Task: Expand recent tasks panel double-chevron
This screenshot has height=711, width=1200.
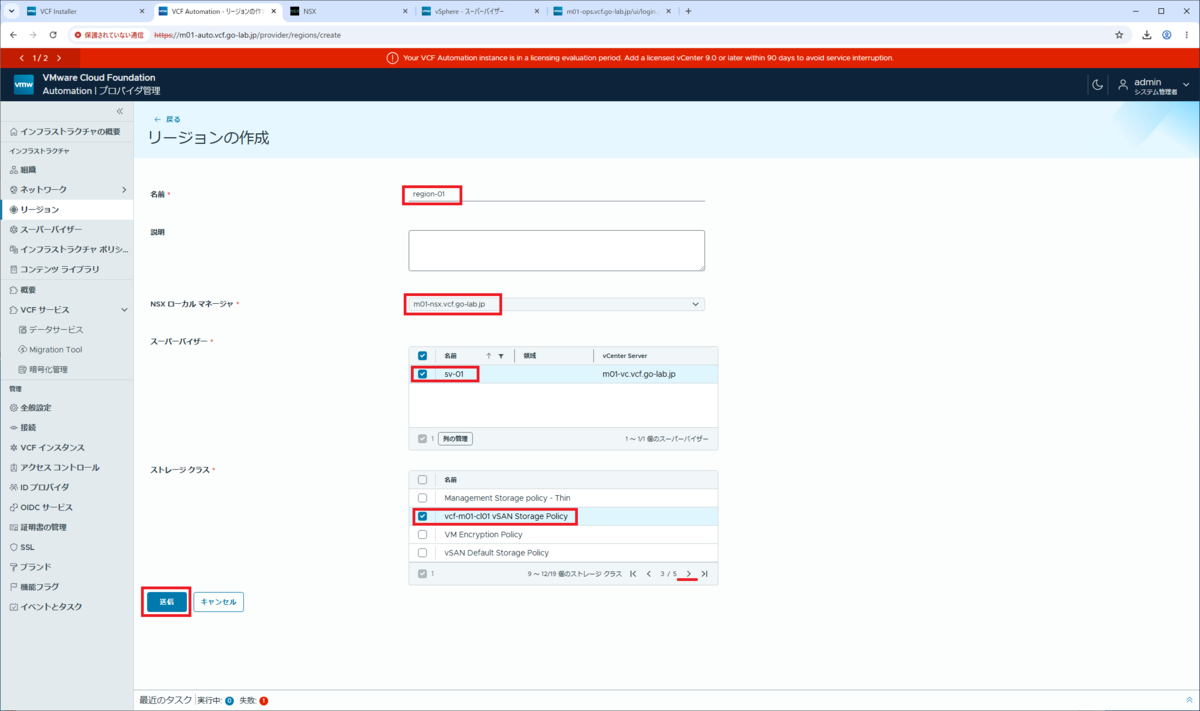Action: 1189,701
